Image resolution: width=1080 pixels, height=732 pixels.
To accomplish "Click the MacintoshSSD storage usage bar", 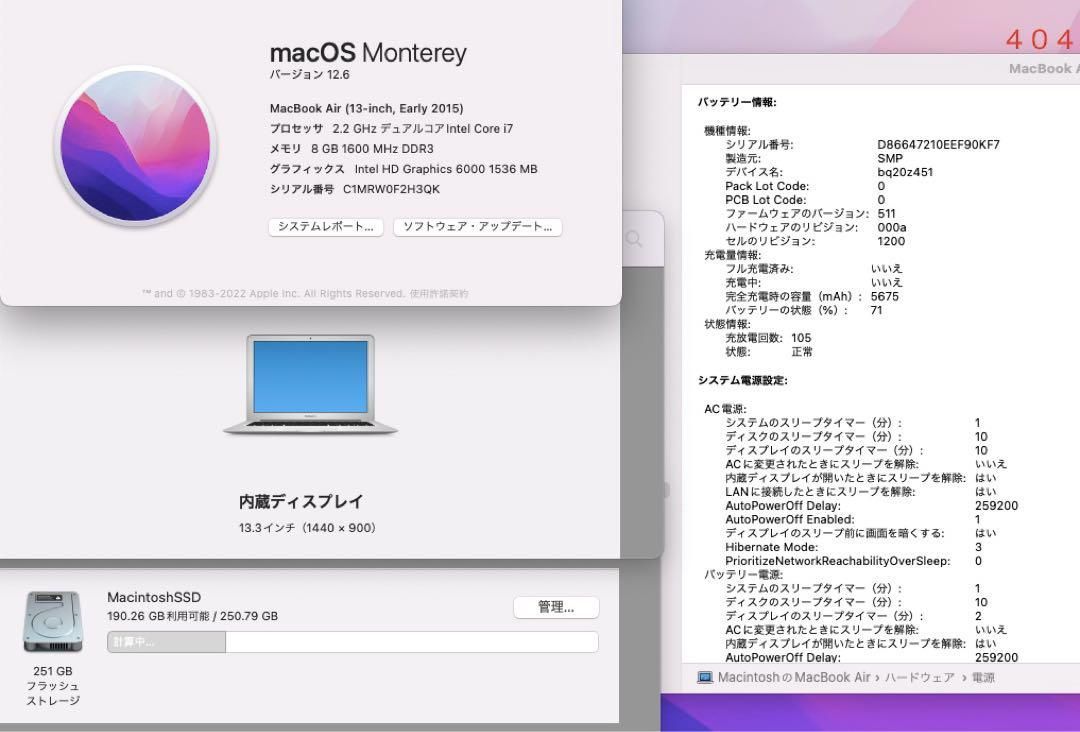I will click(353, 642).
